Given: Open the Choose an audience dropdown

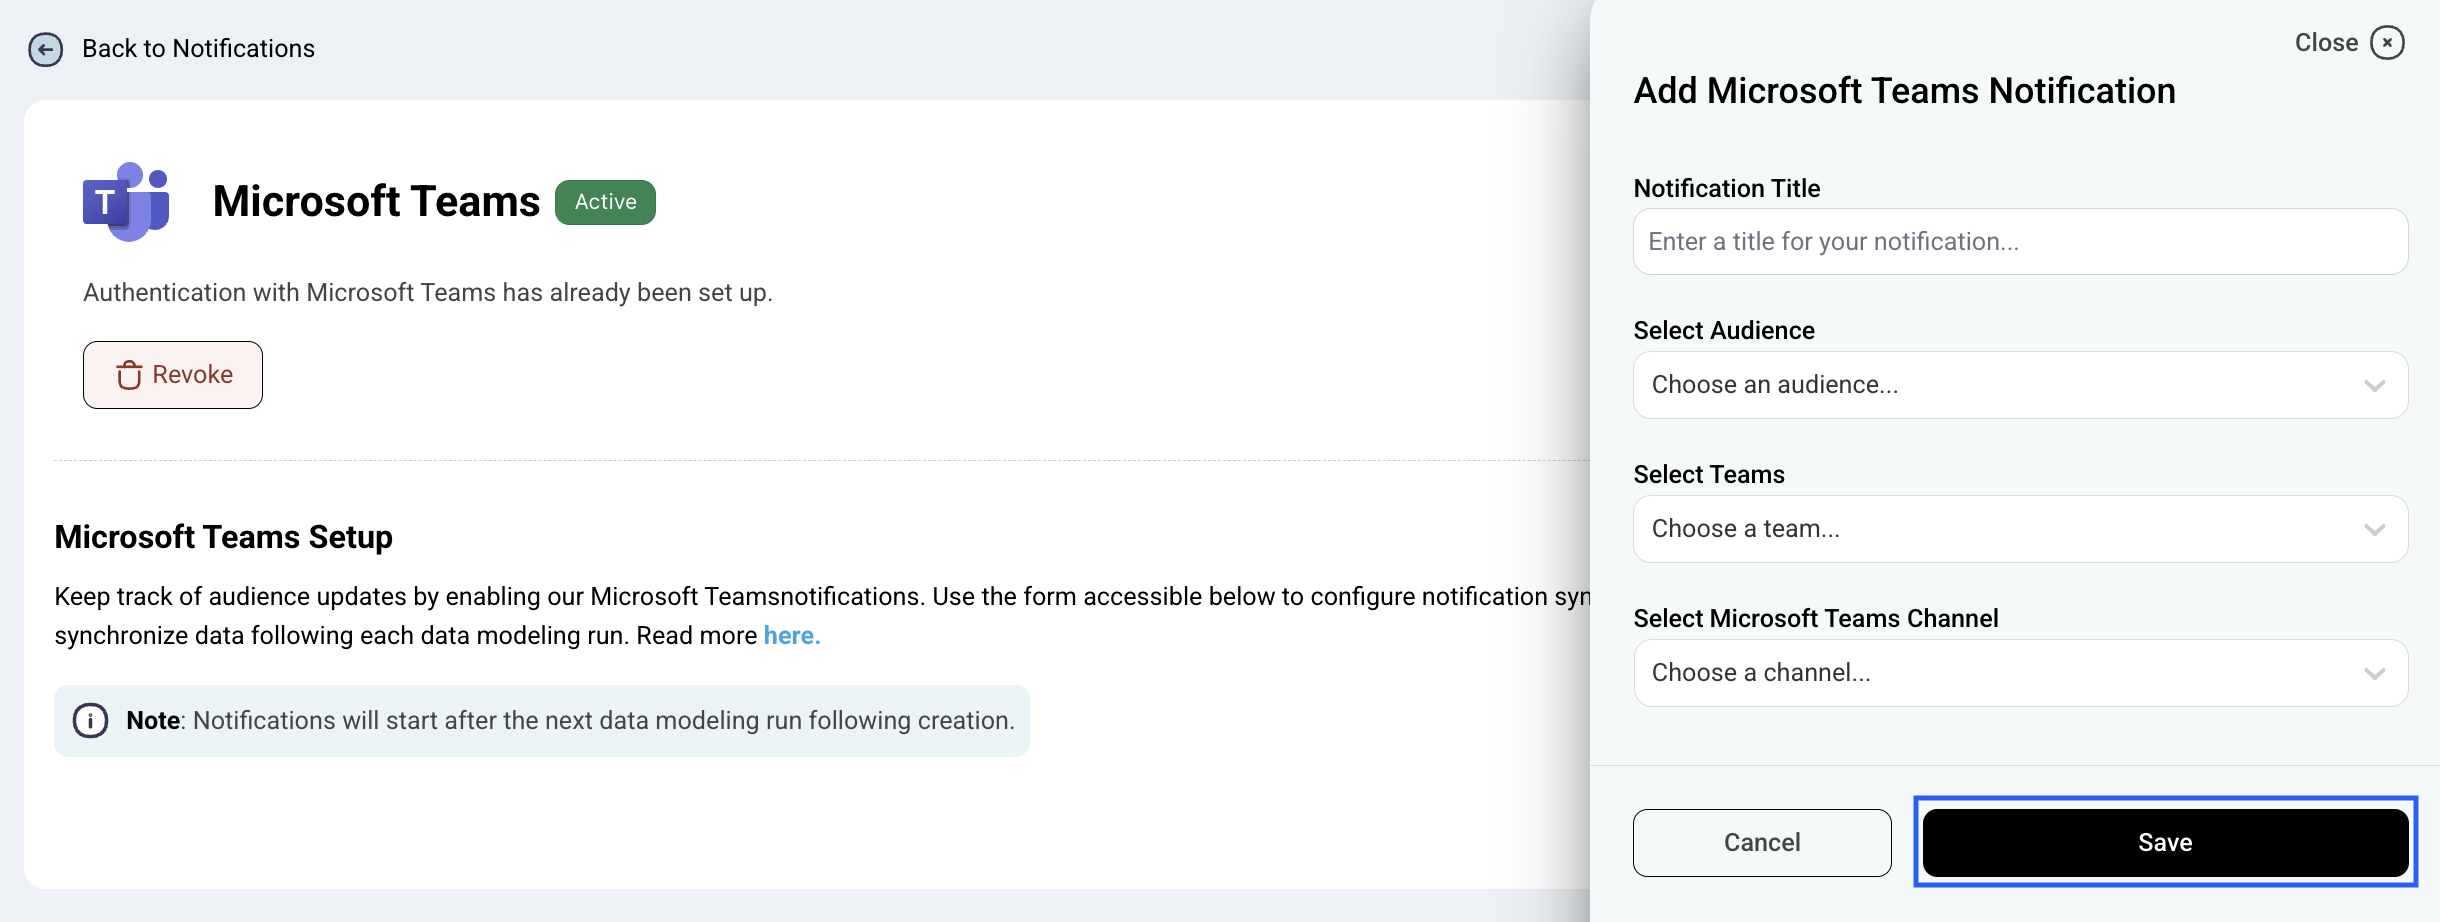Looking at the screenshot, I should pyautogui.click(x=2020, y=385).
